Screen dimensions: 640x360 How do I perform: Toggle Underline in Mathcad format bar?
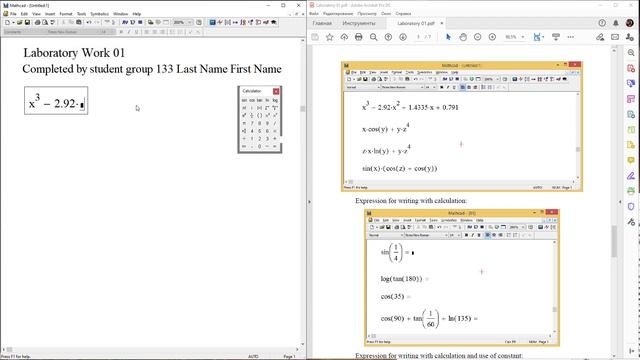(136, 32)
